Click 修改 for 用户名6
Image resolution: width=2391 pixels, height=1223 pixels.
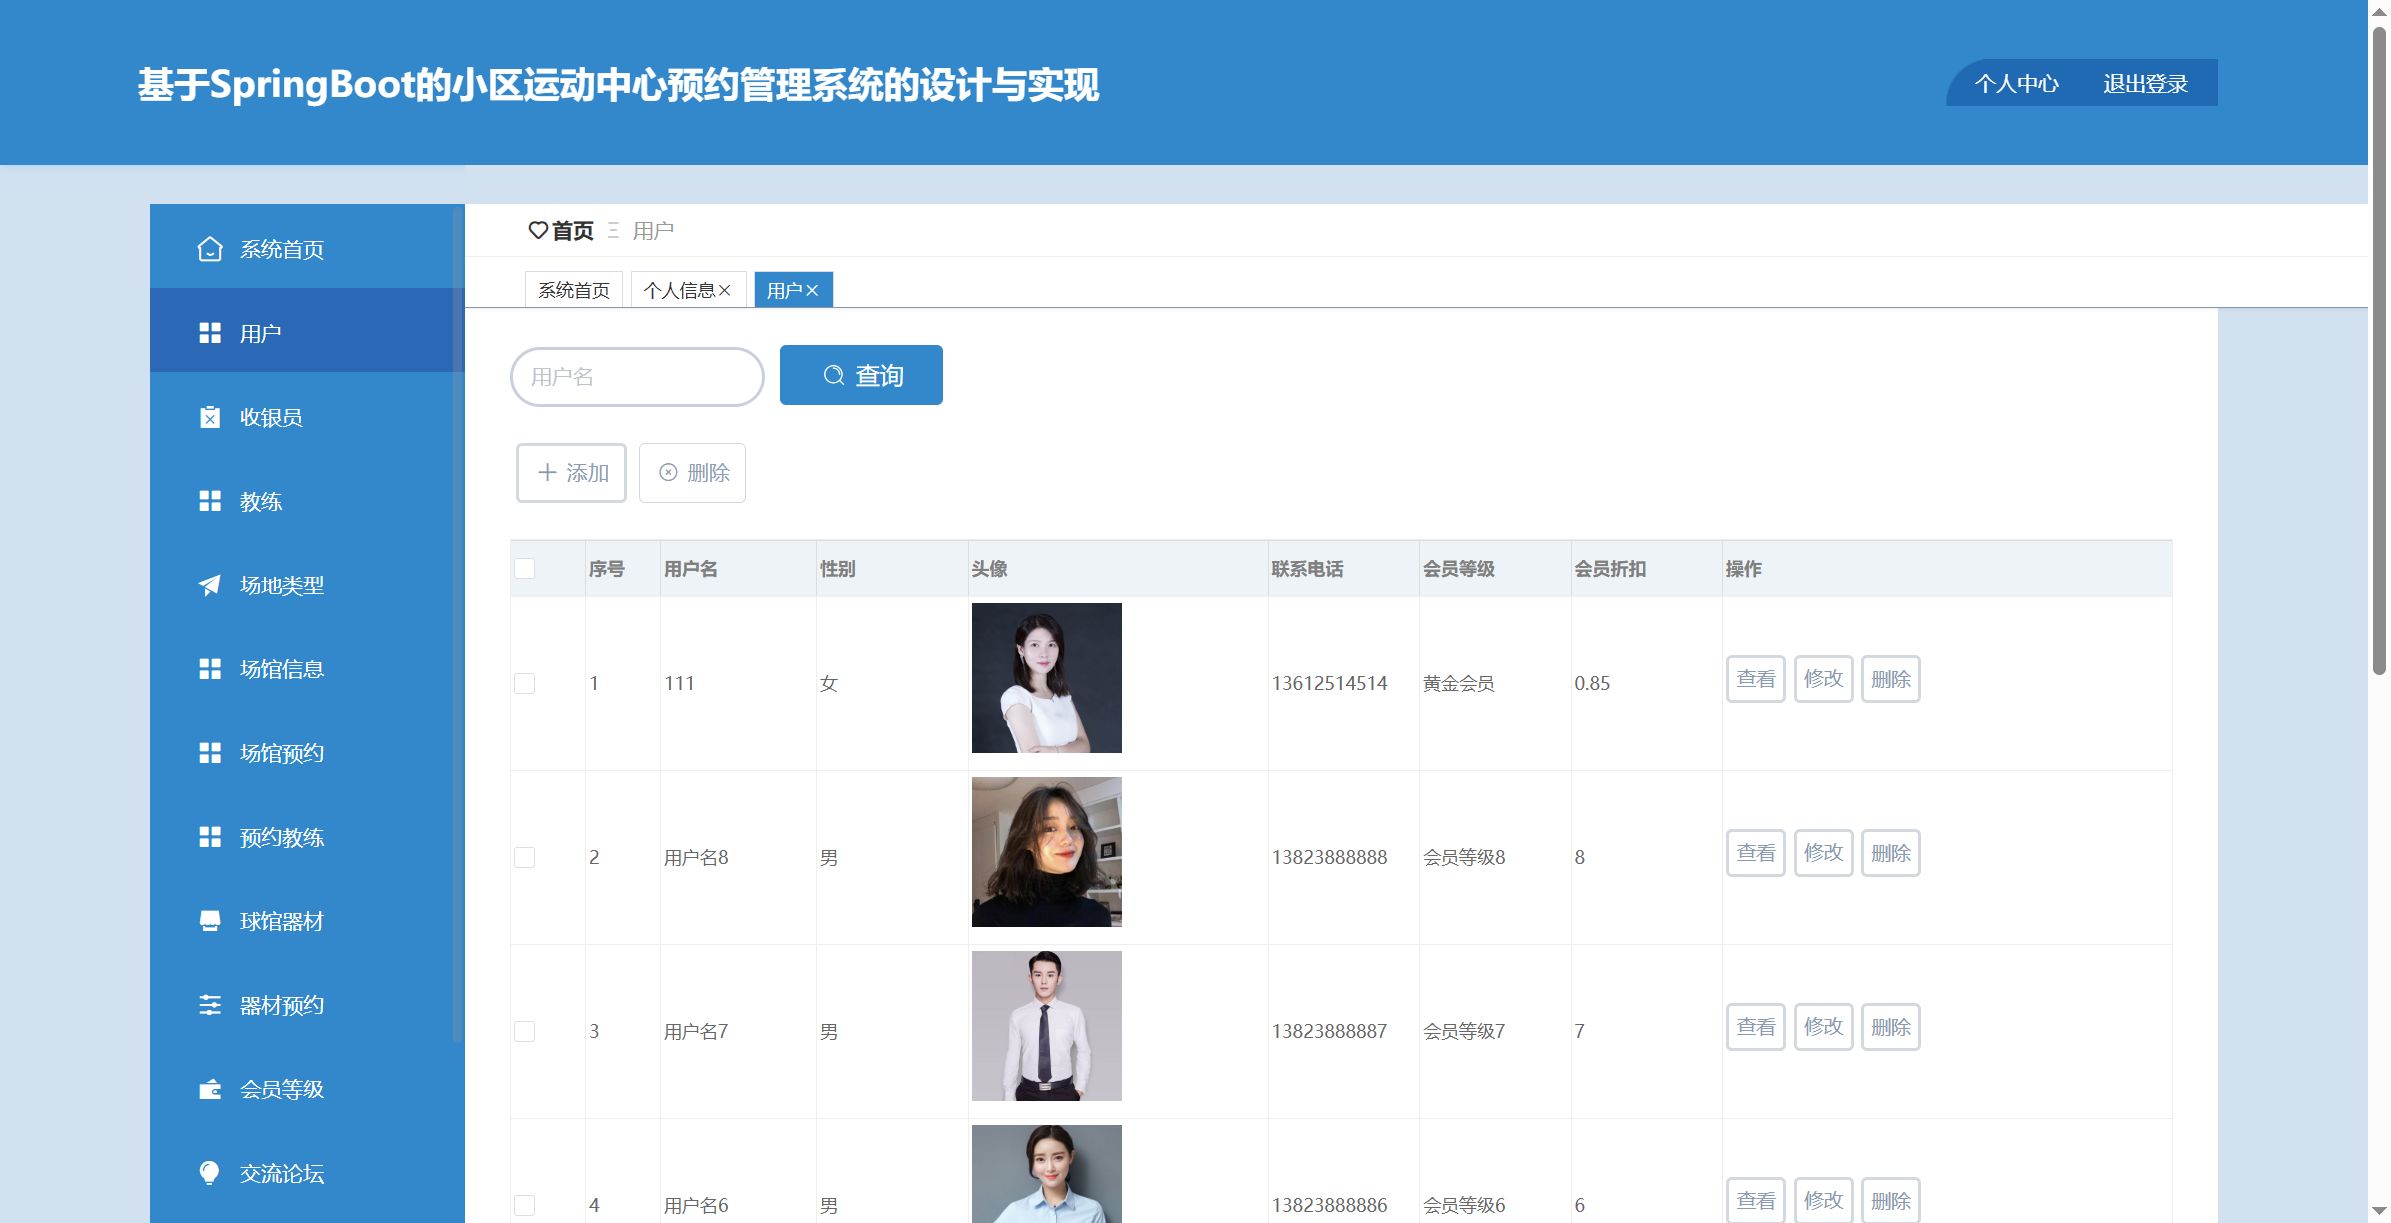[x=1823, y=1200]
